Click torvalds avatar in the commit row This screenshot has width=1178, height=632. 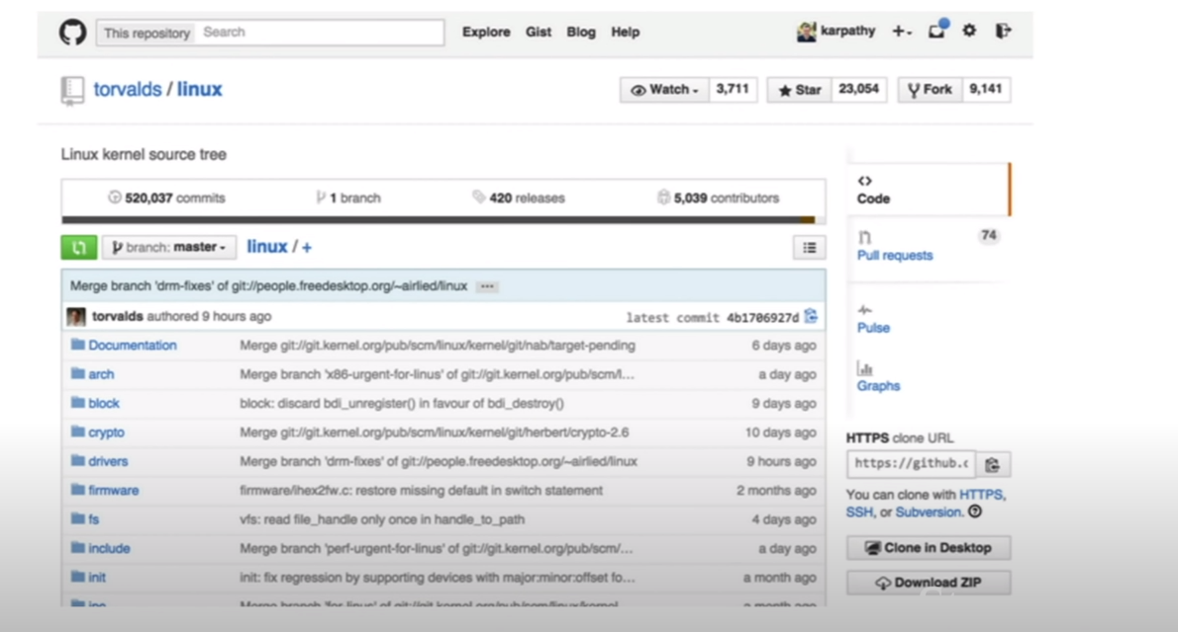[x=76, y=316]
